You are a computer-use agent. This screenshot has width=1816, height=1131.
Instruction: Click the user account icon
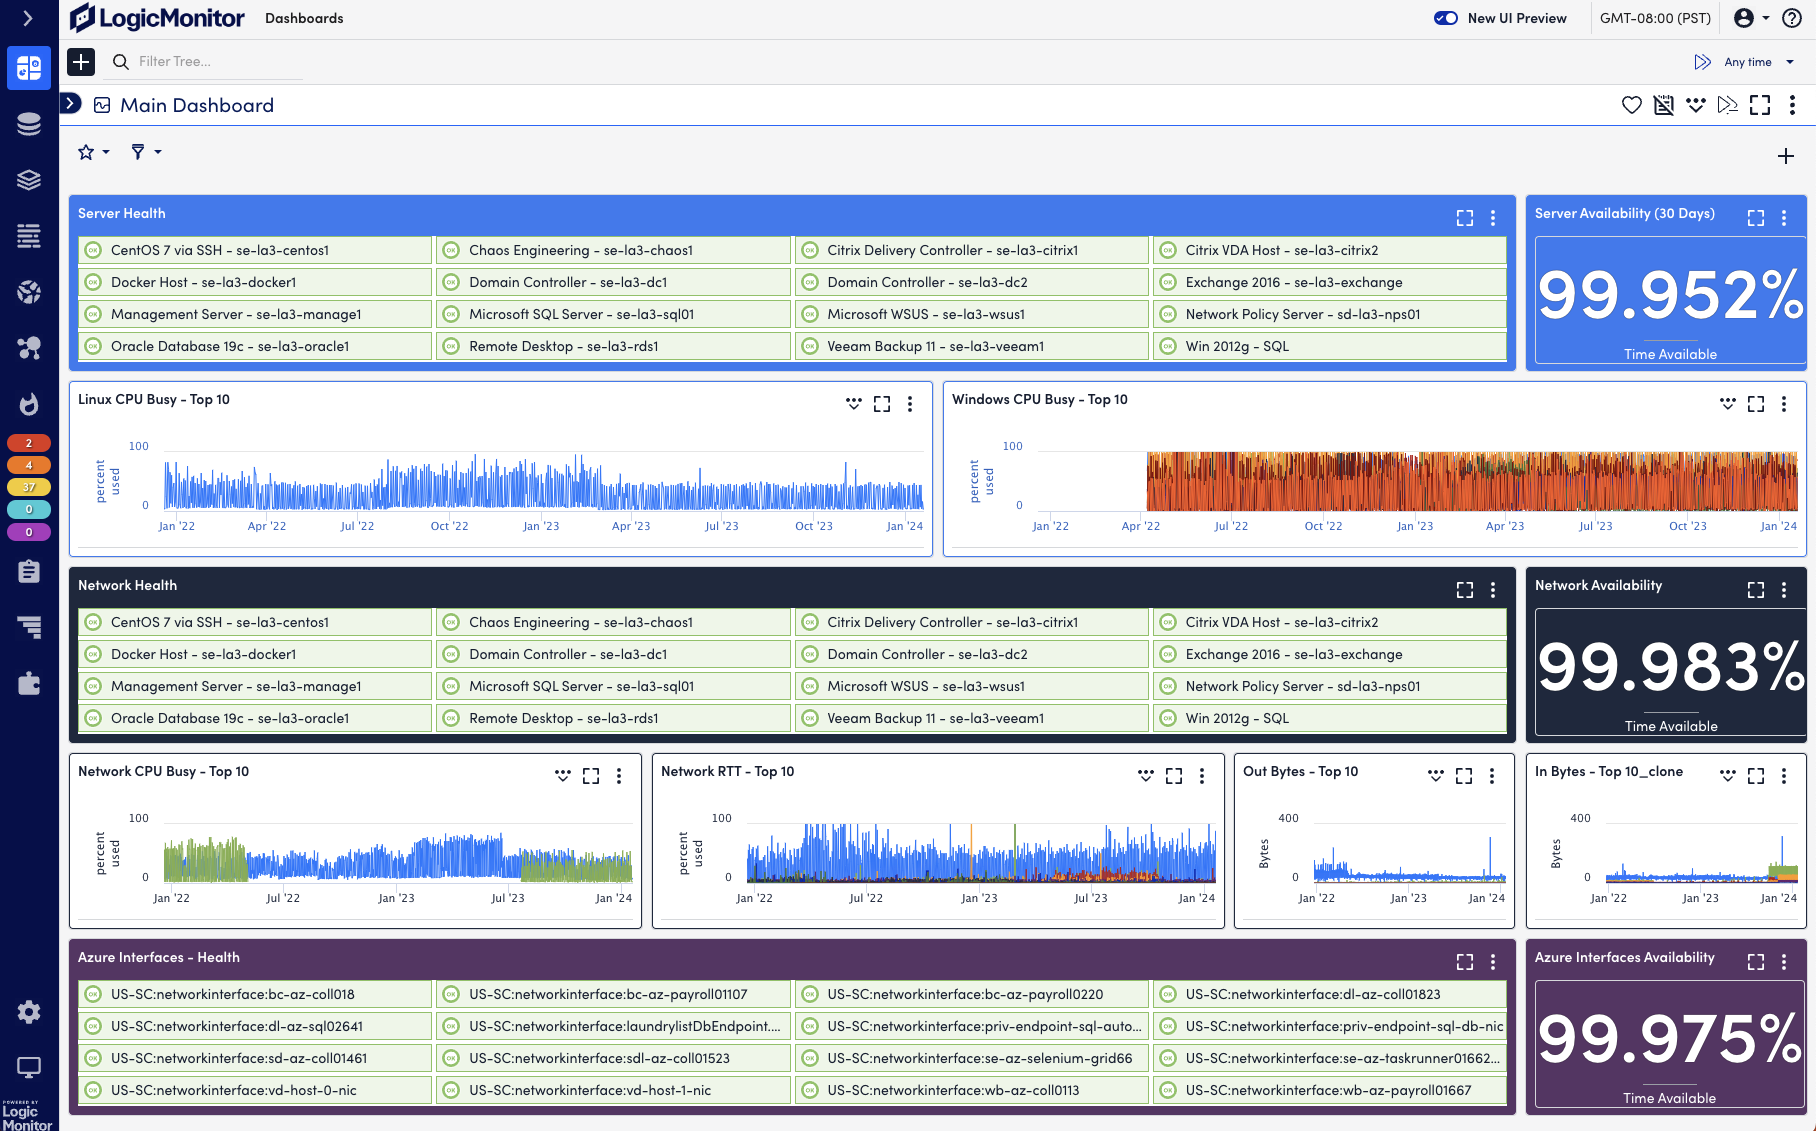(1744, 18)
